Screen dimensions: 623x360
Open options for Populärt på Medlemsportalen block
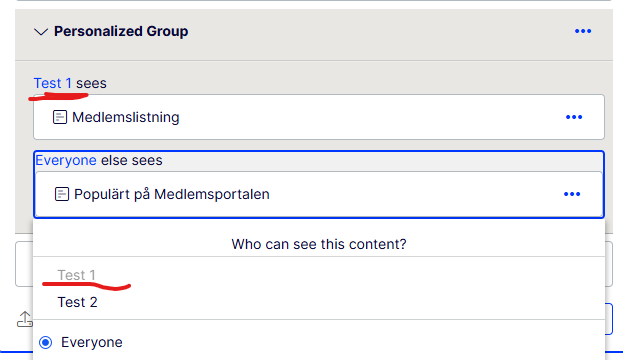pos(572,194)
